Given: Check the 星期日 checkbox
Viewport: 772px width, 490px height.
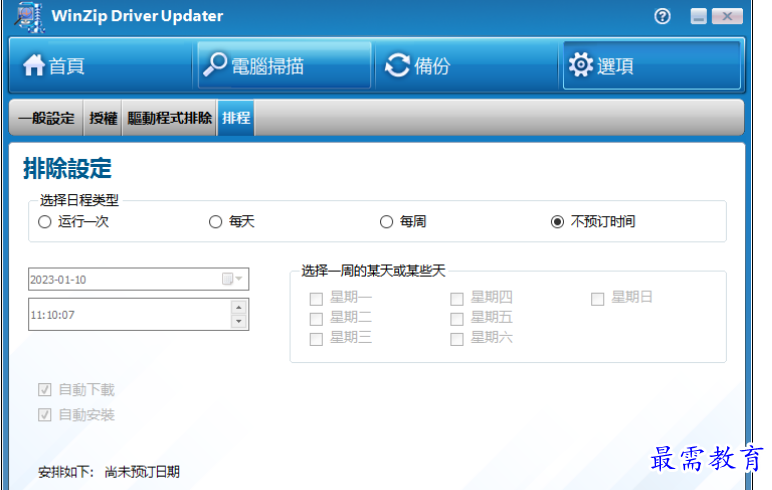Looking at the screenshot, I should [598, 299].
